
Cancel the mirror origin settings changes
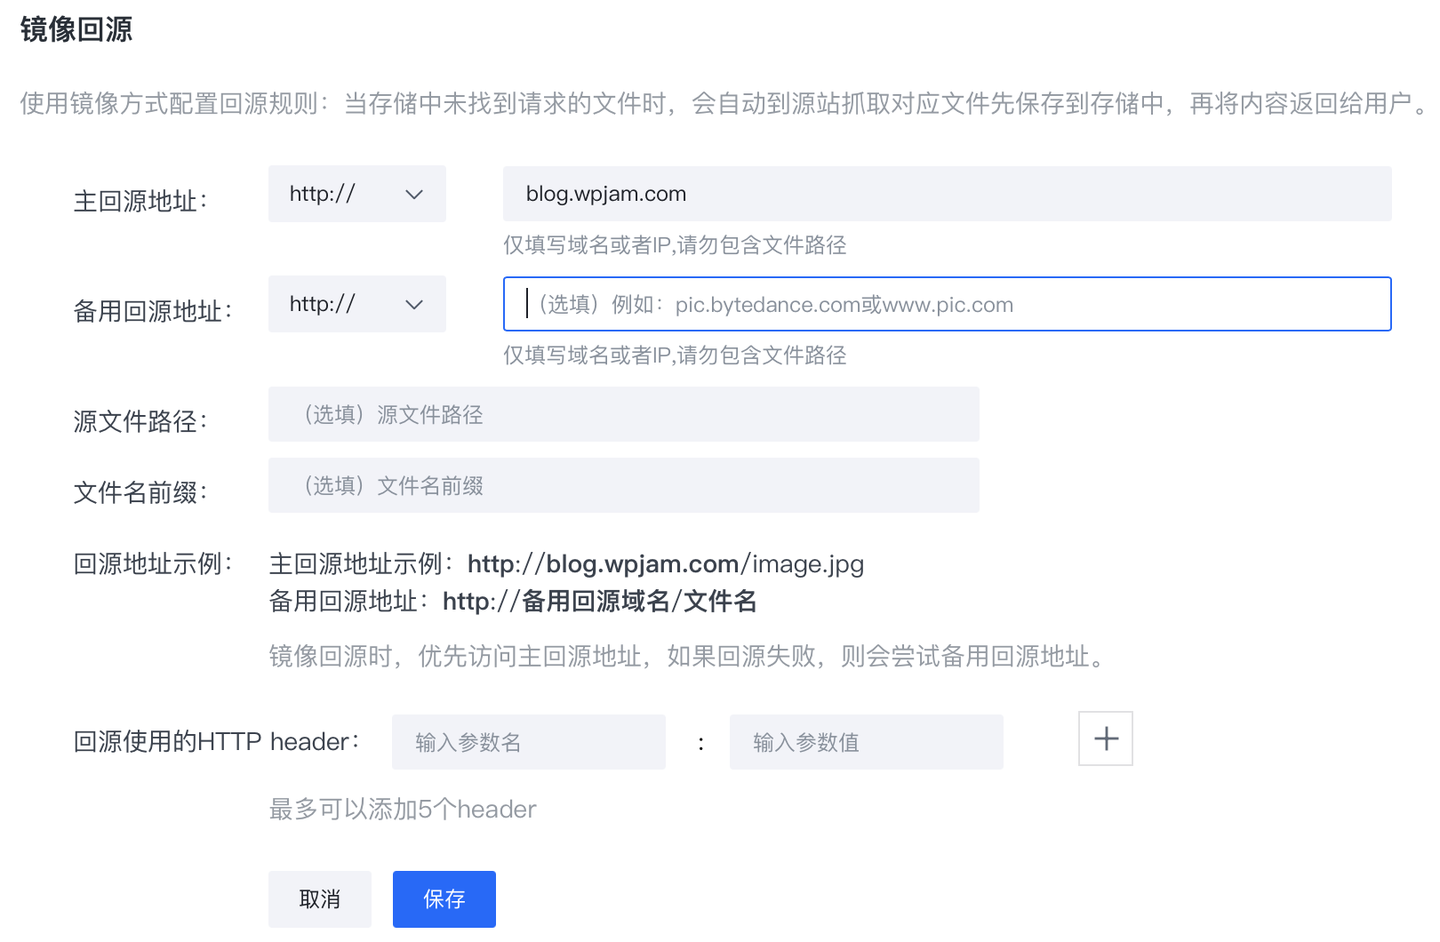click(319, 899)
